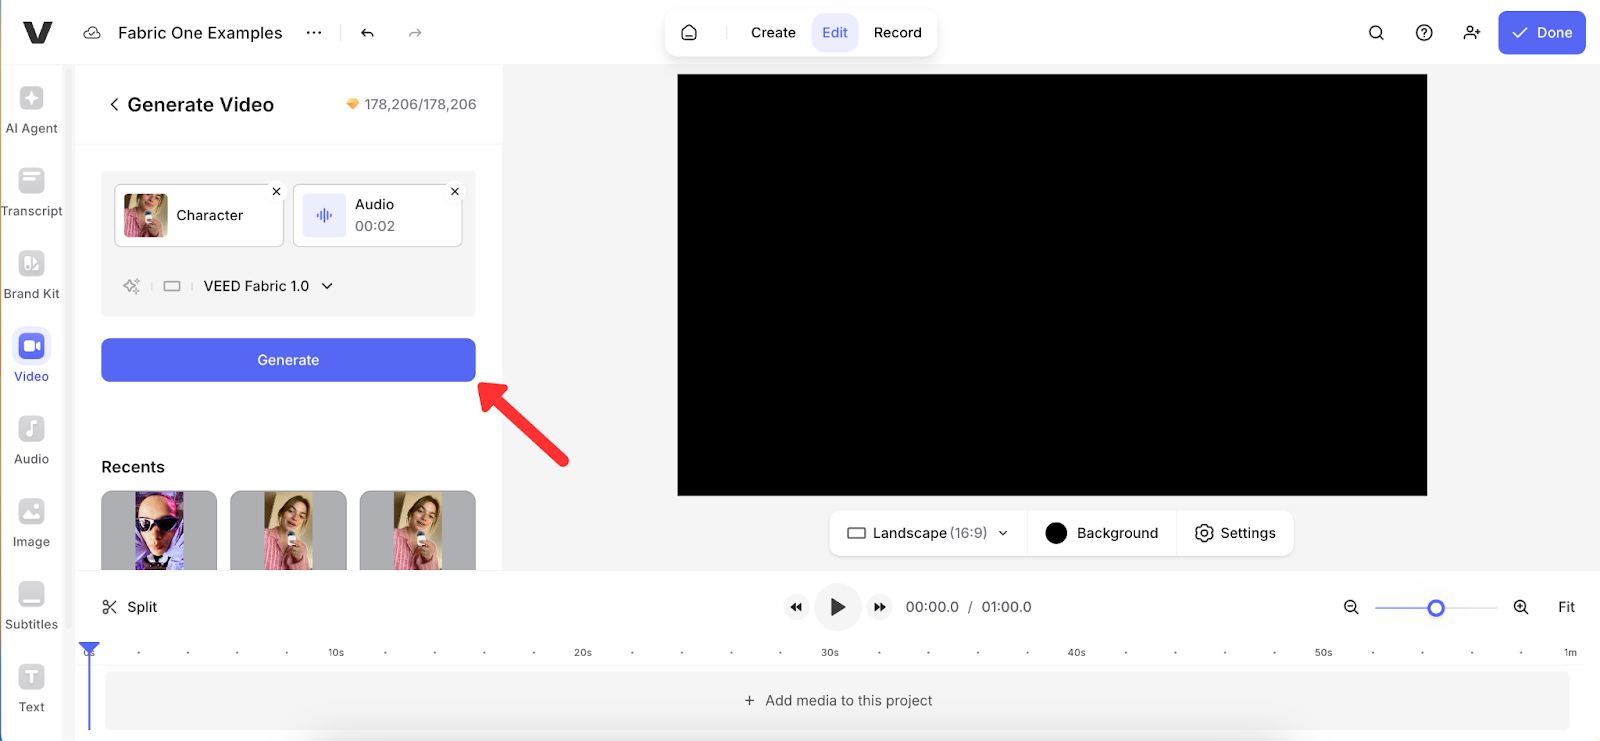This screenshot has width=1600, height=741.
Task: Go to the home page icon
Action: (689, 33)
